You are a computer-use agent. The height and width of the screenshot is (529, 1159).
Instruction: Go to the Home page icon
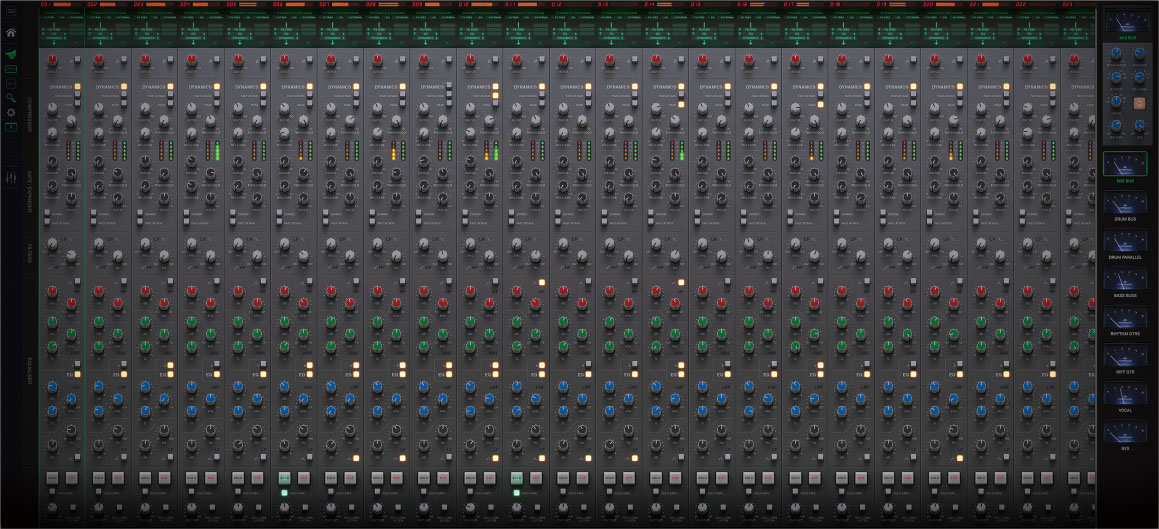click(x=11, y=33)
